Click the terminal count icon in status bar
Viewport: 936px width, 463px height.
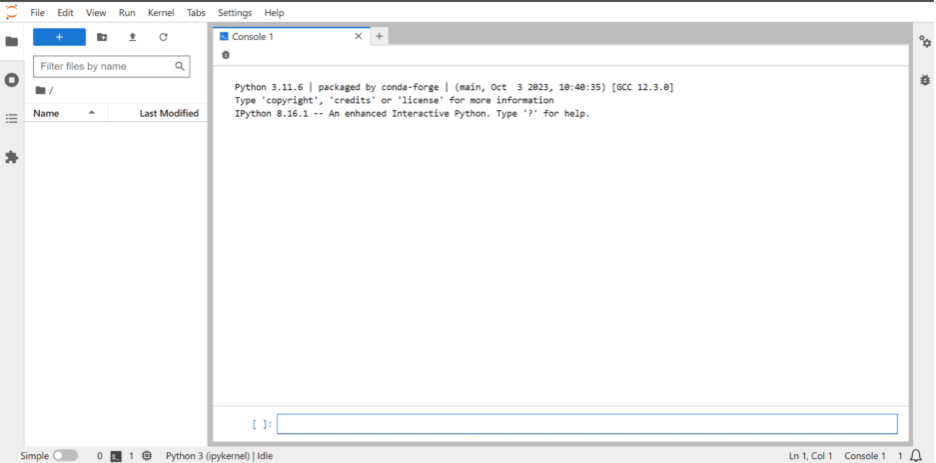click(x=116, y=456)
